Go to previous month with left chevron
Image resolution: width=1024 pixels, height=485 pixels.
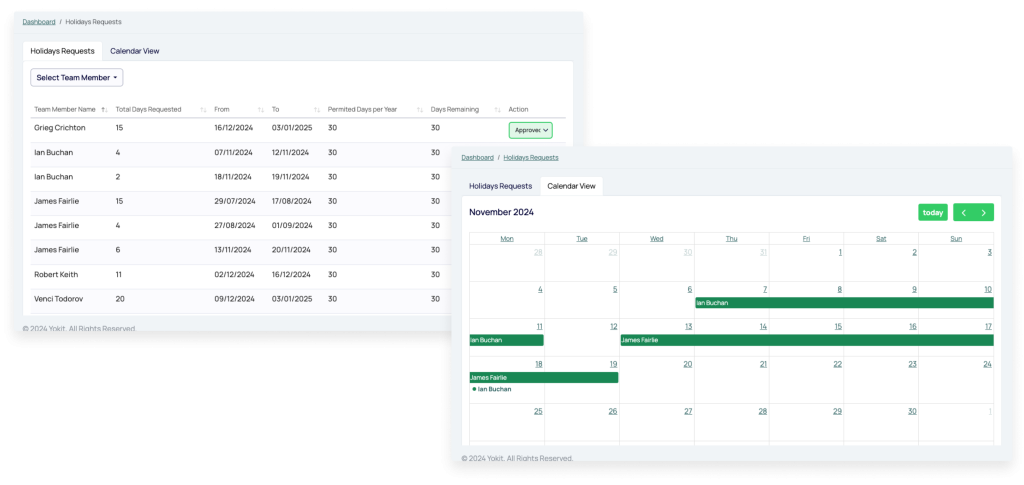963,212
